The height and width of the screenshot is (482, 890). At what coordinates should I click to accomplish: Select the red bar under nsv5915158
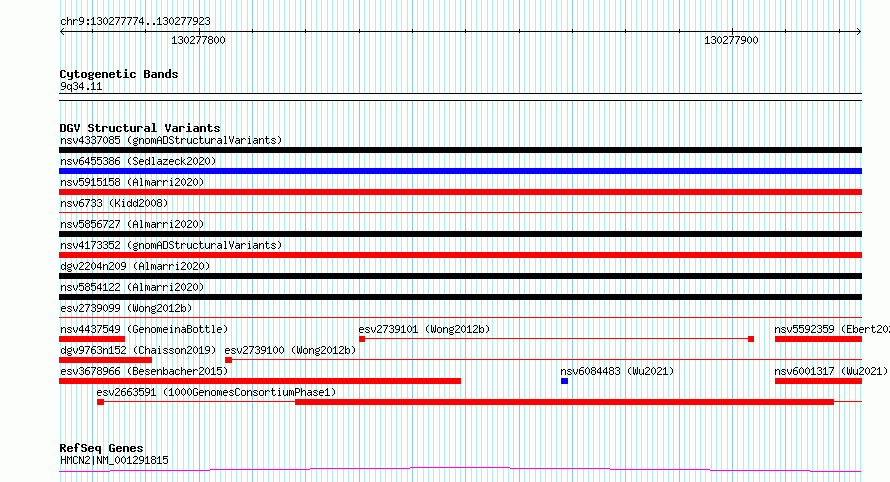(460, 192)
